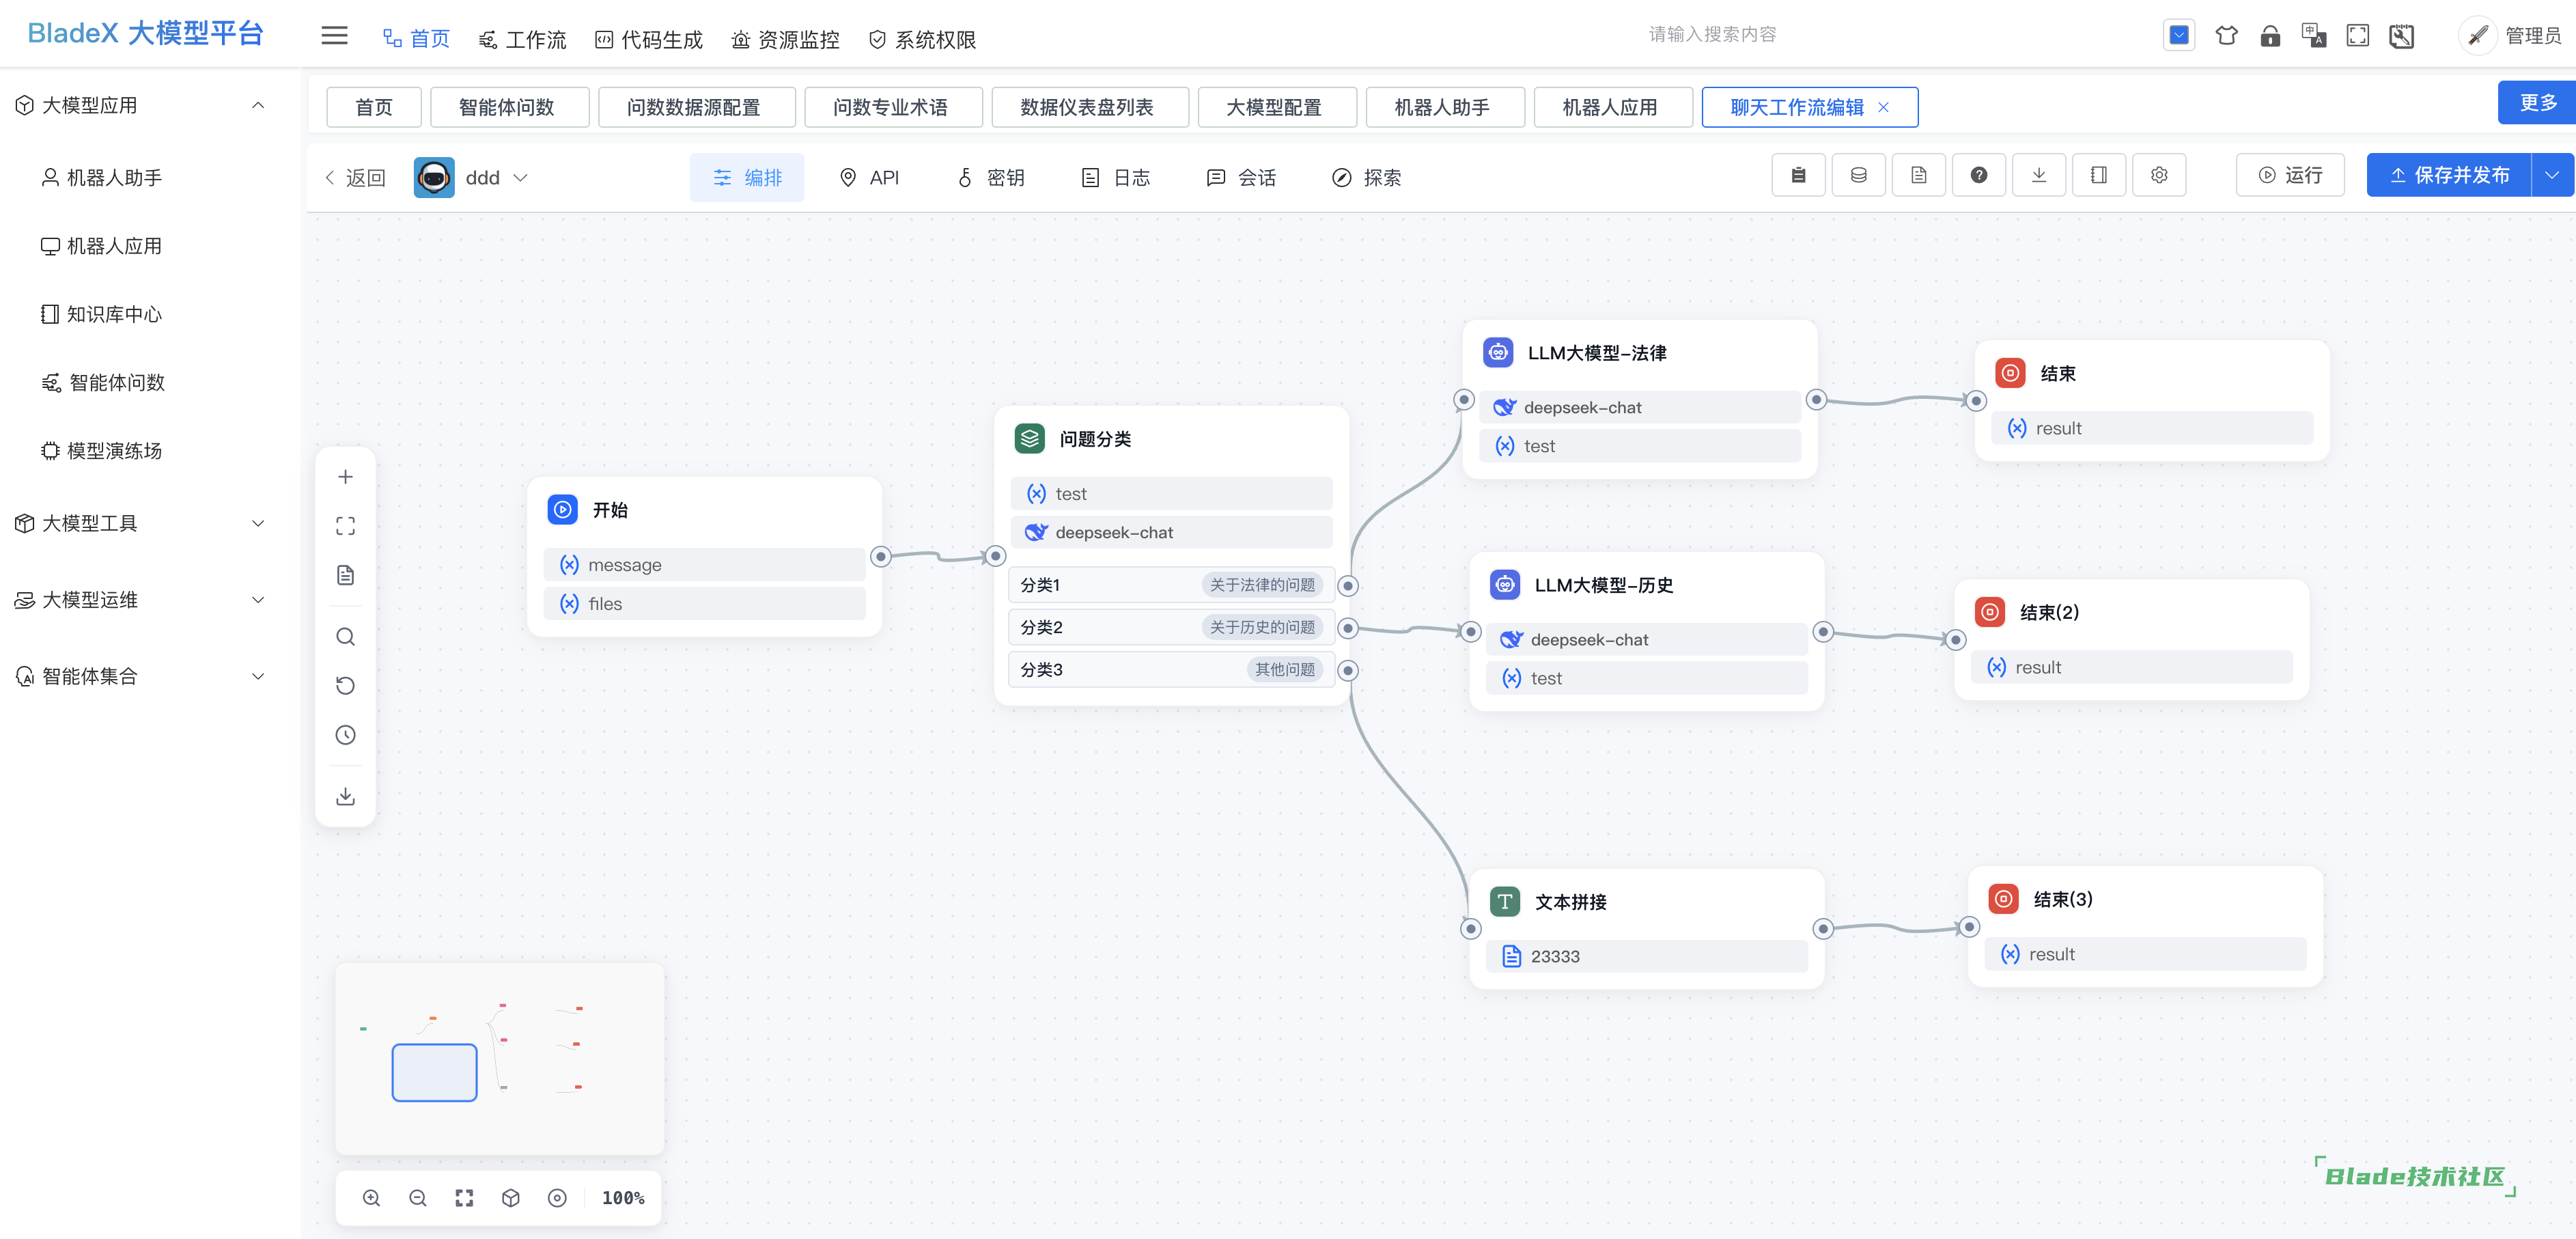Open 模型演练场 in the sidebar
2576x1239 pixels.
point(101,451)
